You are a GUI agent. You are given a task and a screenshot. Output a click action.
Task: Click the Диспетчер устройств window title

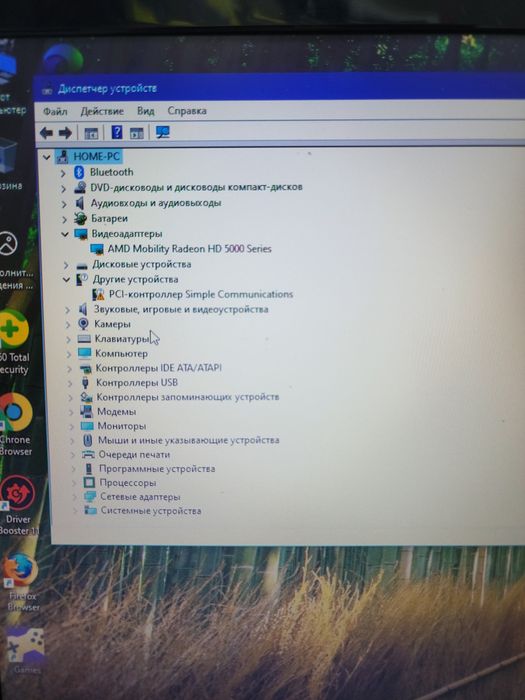point(107,88)
